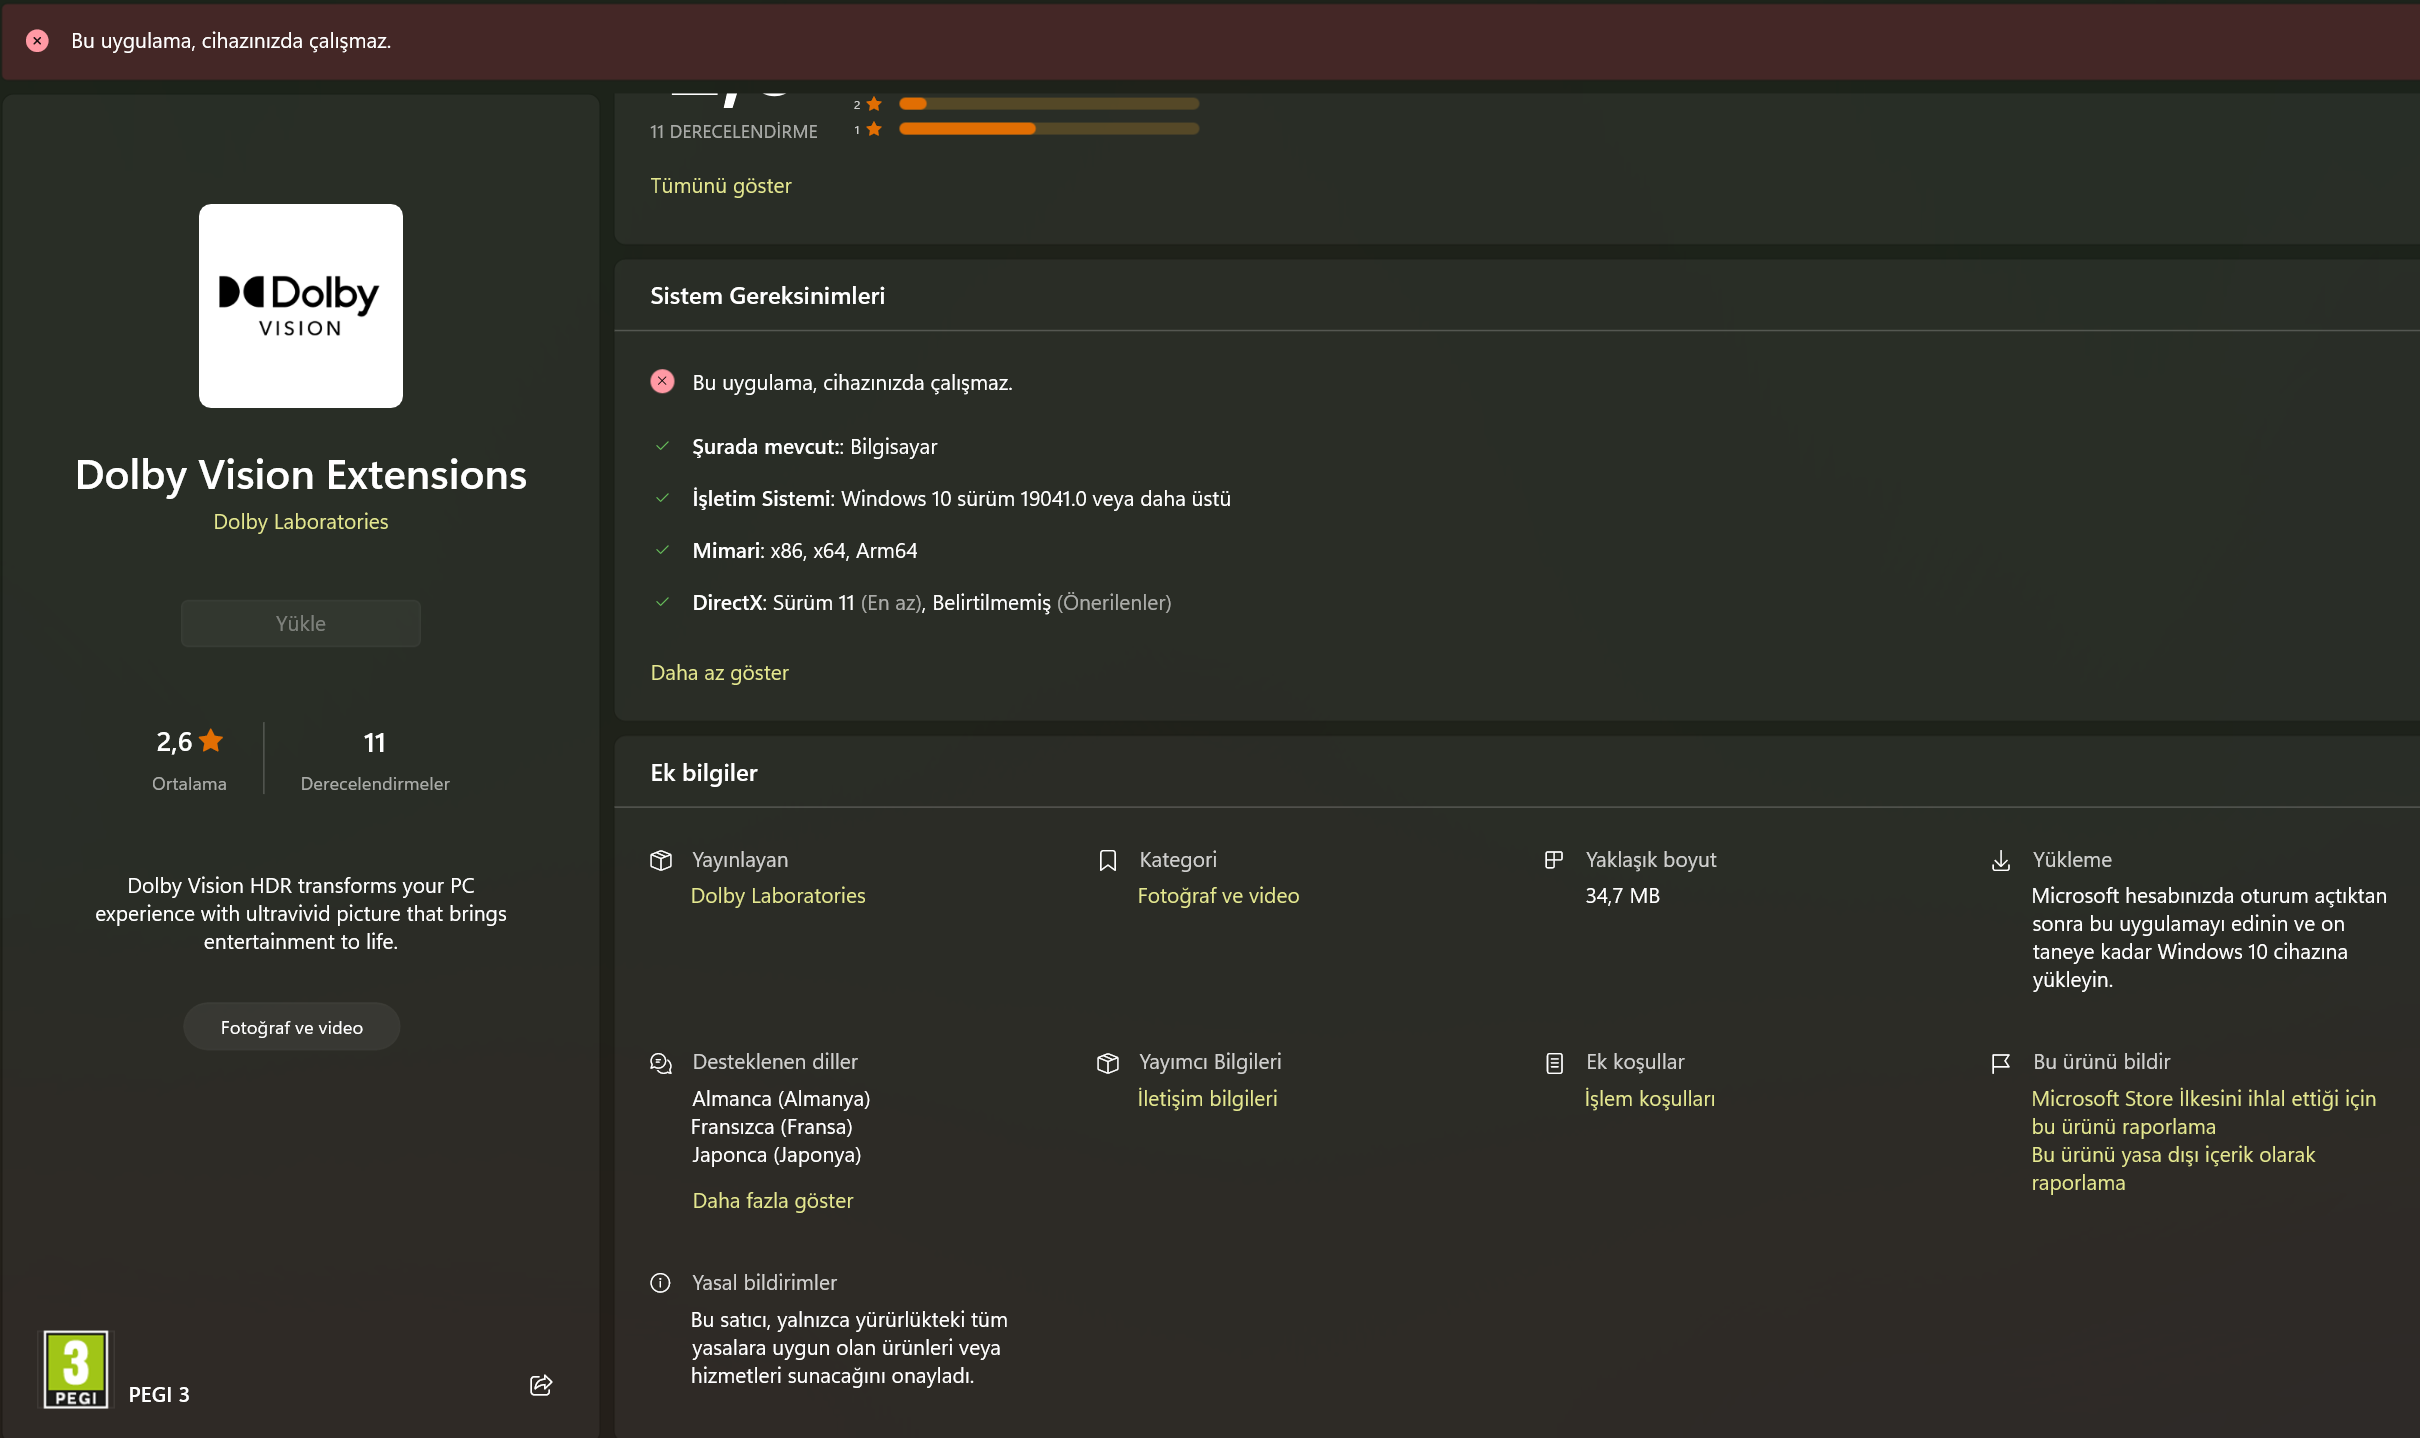Click the PEGI 3 rating badge
The image size is (2420, 1438).
76,1369
